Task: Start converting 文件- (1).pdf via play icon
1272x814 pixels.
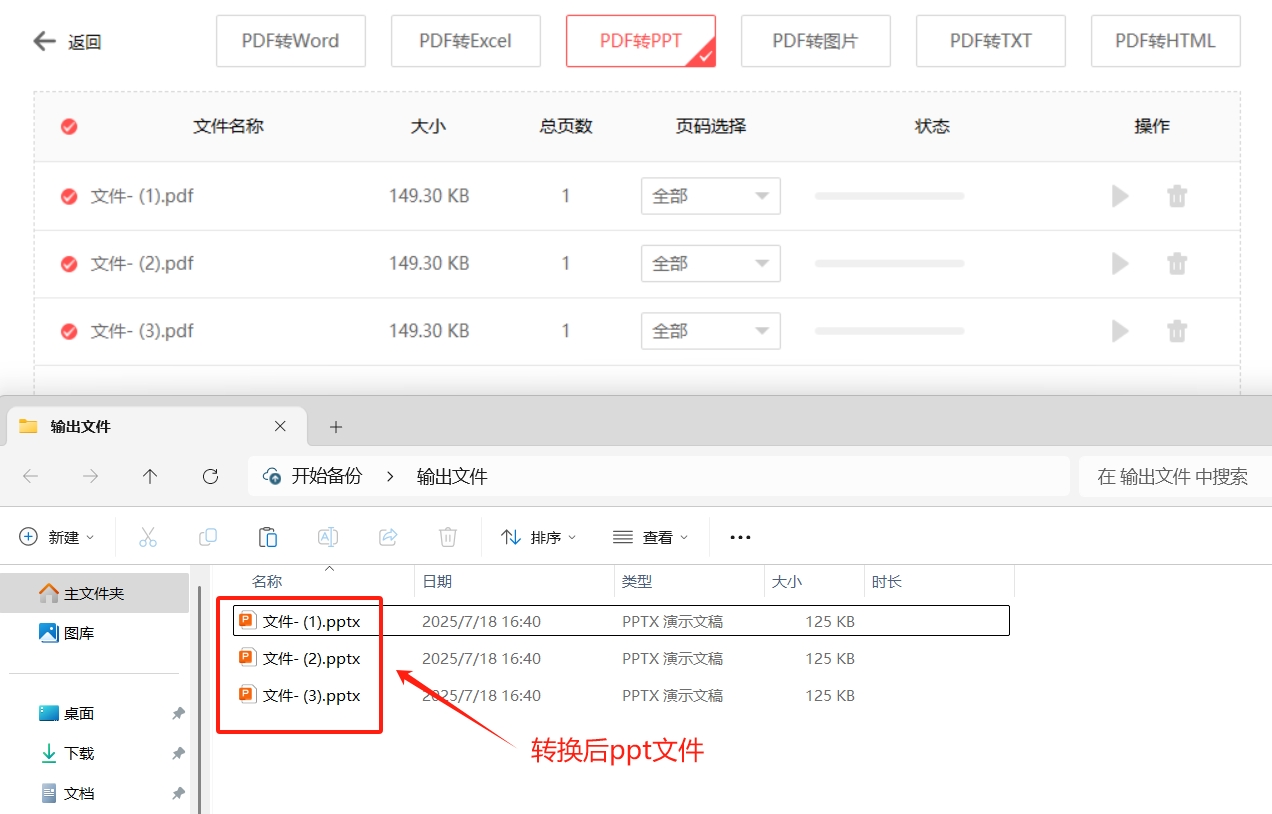Action: pyautogui.click(x=1119, y=196)
